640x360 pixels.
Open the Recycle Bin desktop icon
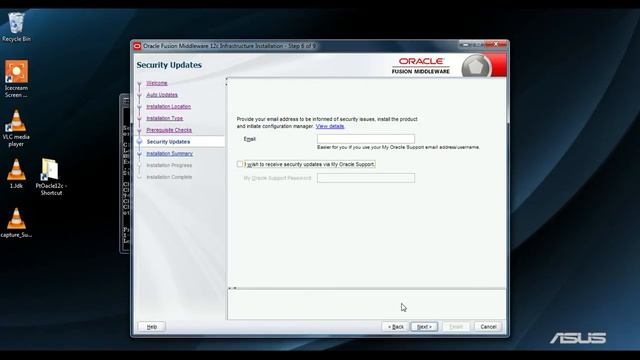[16, 27]
